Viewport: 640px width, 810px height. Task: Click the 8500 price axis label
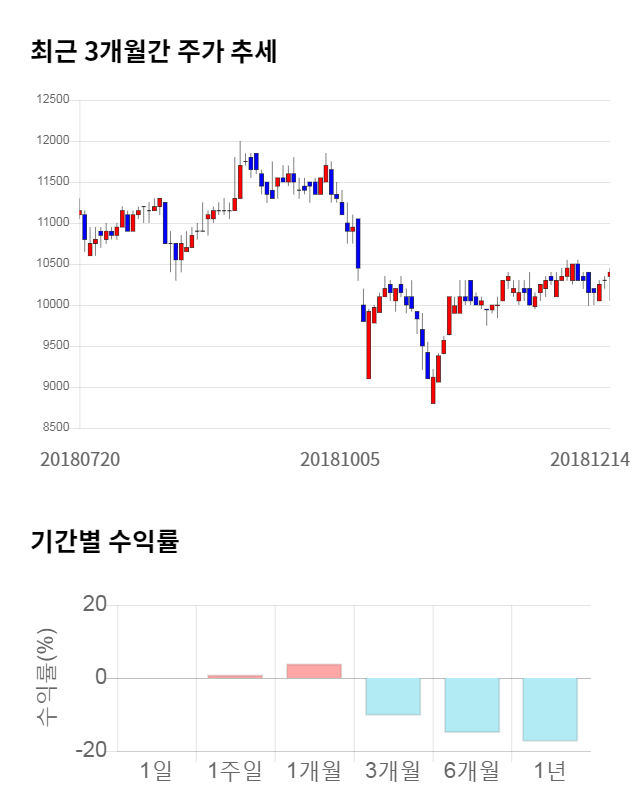[55, 428]
